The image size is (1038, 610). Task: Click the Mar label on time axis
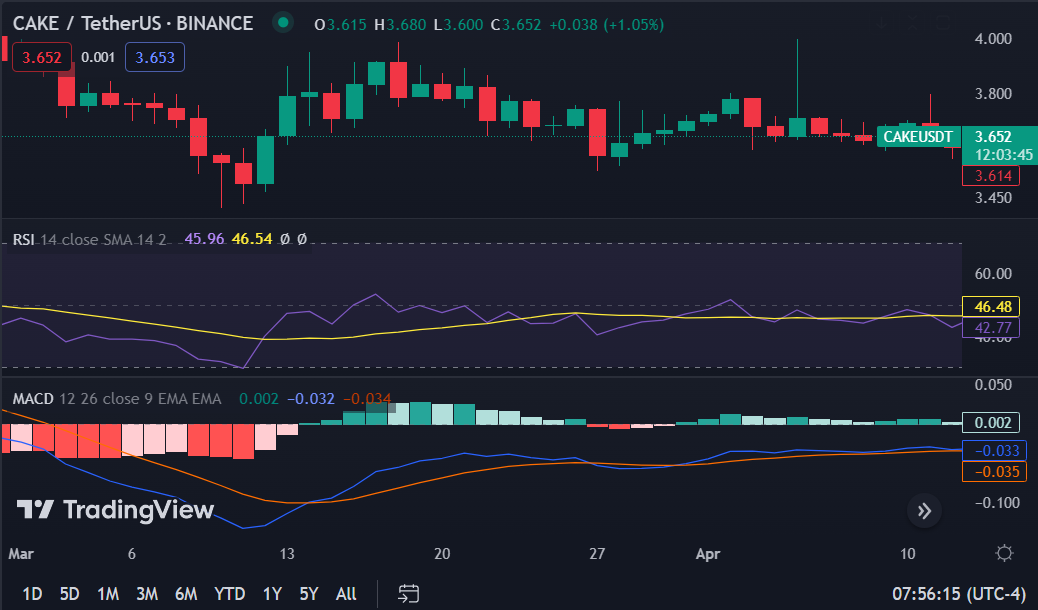(21, 554)
